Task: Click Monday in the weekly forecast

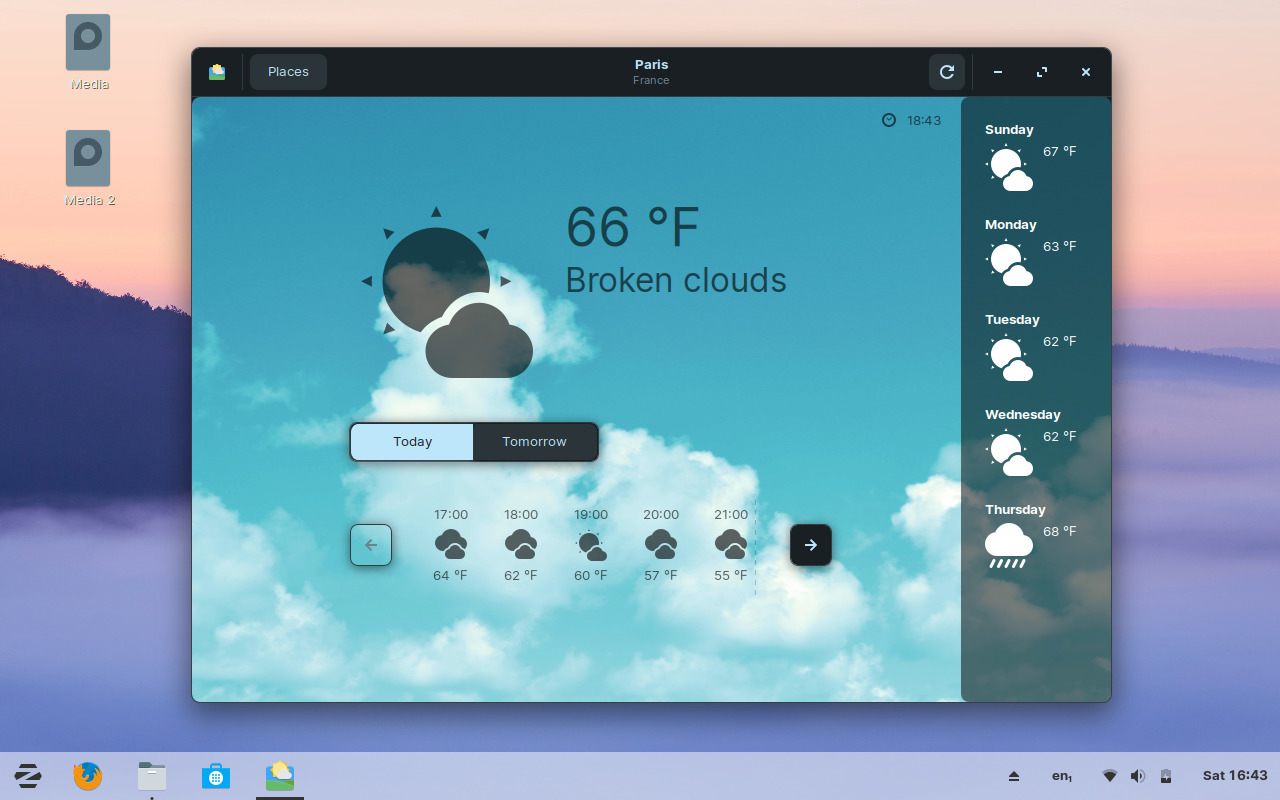Action: (x=1010, y=225)
